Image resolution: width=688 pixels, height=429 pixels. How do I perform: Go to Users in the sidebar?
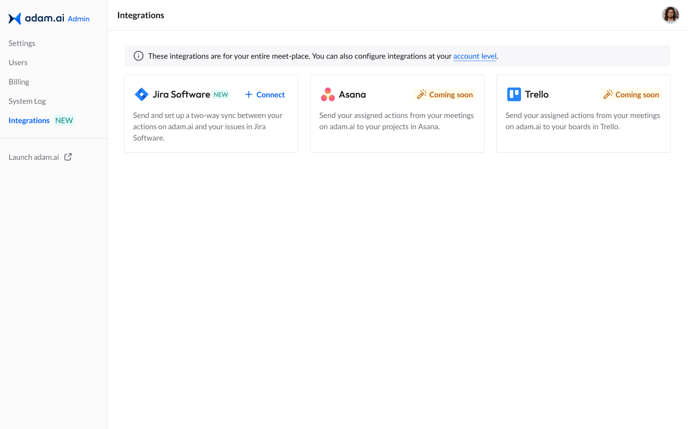[x=18, y=62]
